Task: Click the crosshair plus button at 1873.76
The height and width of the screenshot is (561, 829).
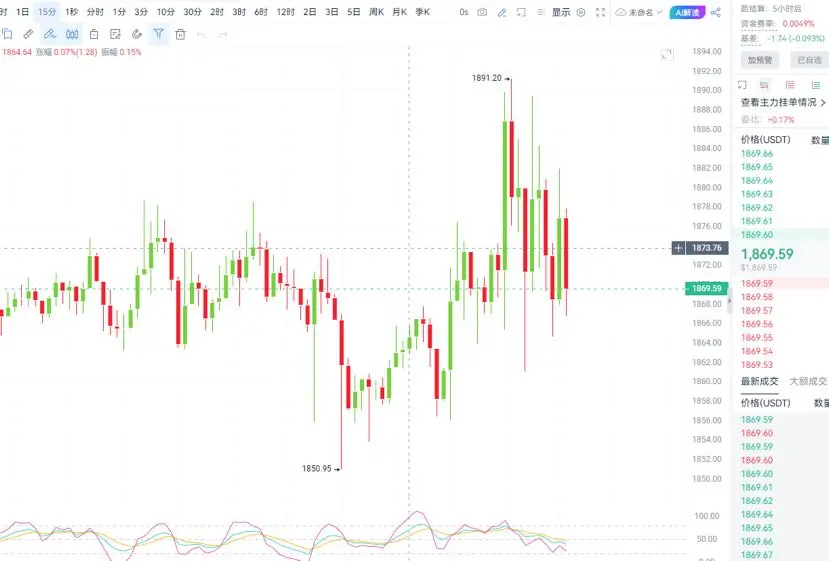Action: [678, 247]
